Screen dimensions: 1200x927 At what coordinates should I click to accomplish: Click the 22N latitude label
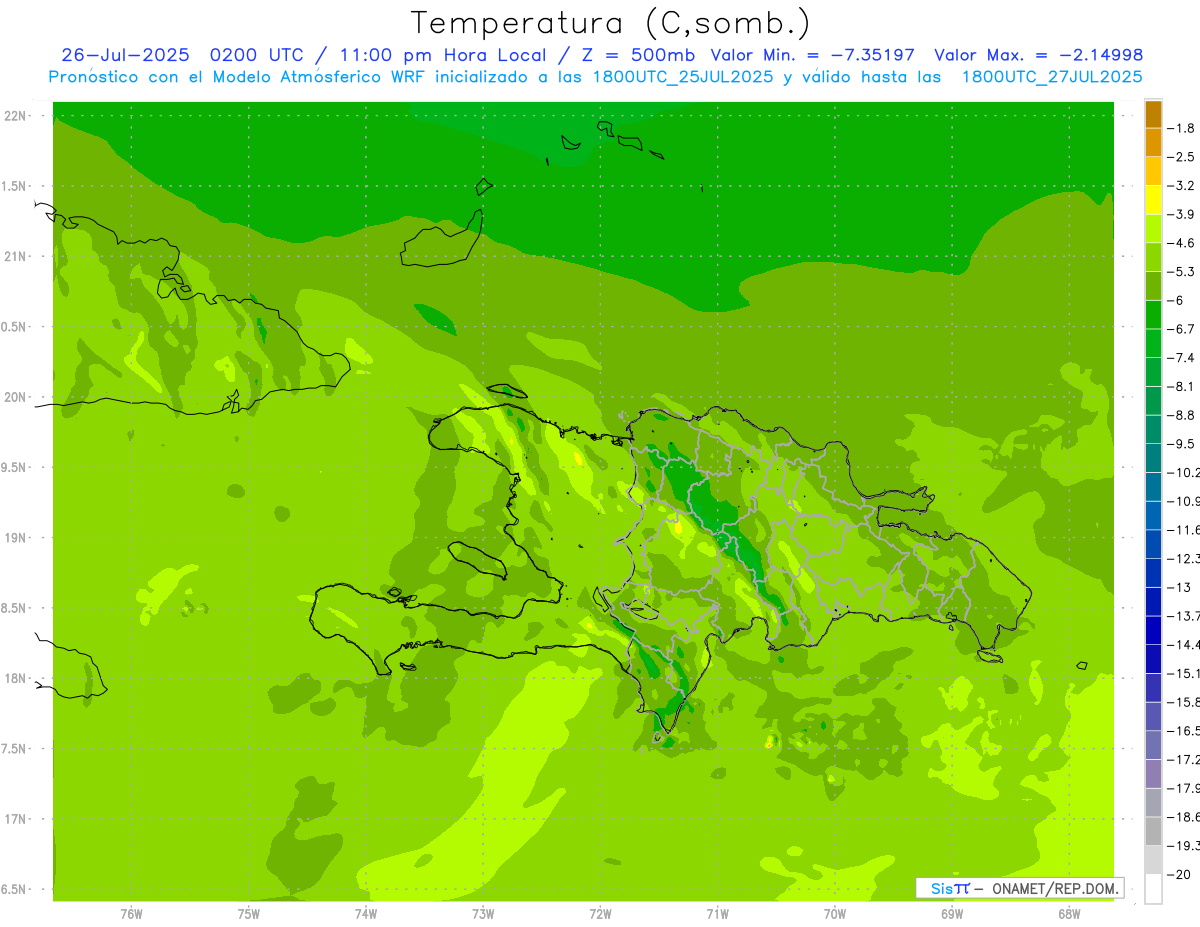click(x=15, y=116)
